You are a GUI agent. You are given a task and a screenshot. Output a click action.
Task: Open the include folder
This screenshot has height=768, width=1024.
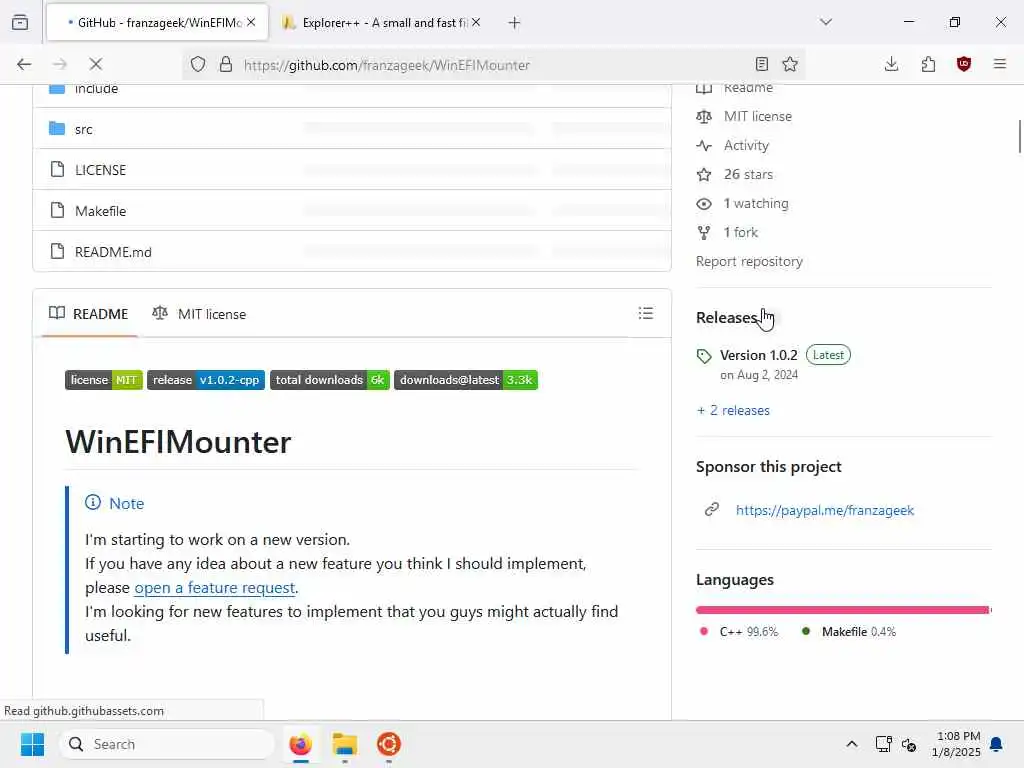tap(96, 89)
